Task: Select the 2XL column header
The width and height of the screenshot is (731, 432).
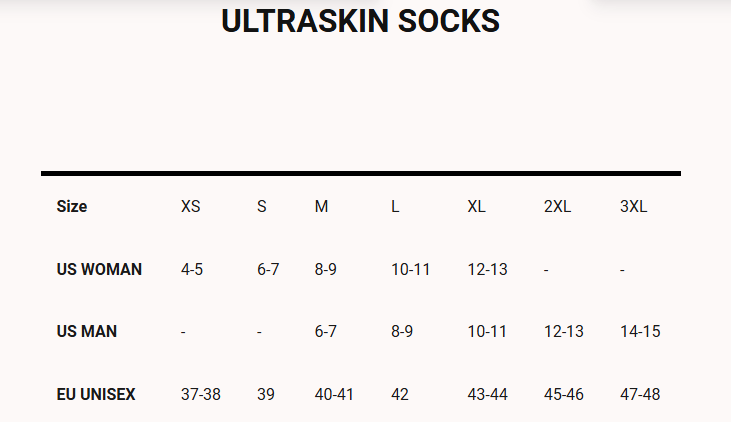Action: [557, 207]
